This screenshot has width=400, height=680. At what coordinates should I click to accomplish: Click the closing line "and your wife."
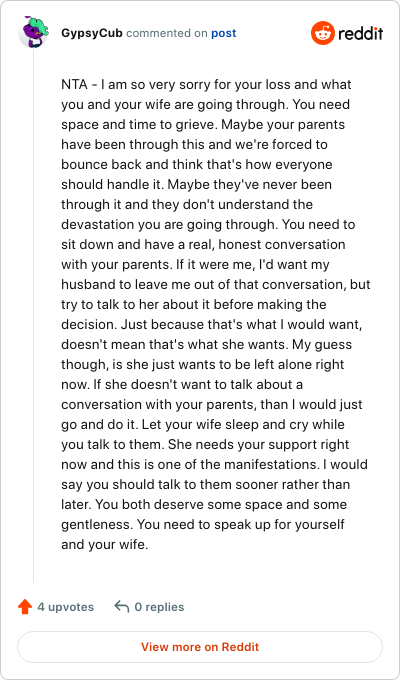(105, 545)
